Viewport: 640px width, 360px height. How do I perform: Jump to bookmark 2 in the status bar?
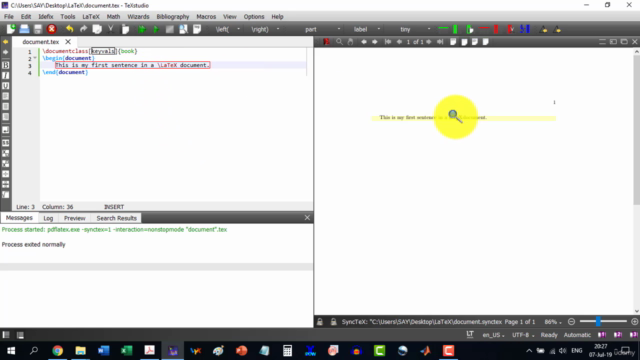coord(618,335)
